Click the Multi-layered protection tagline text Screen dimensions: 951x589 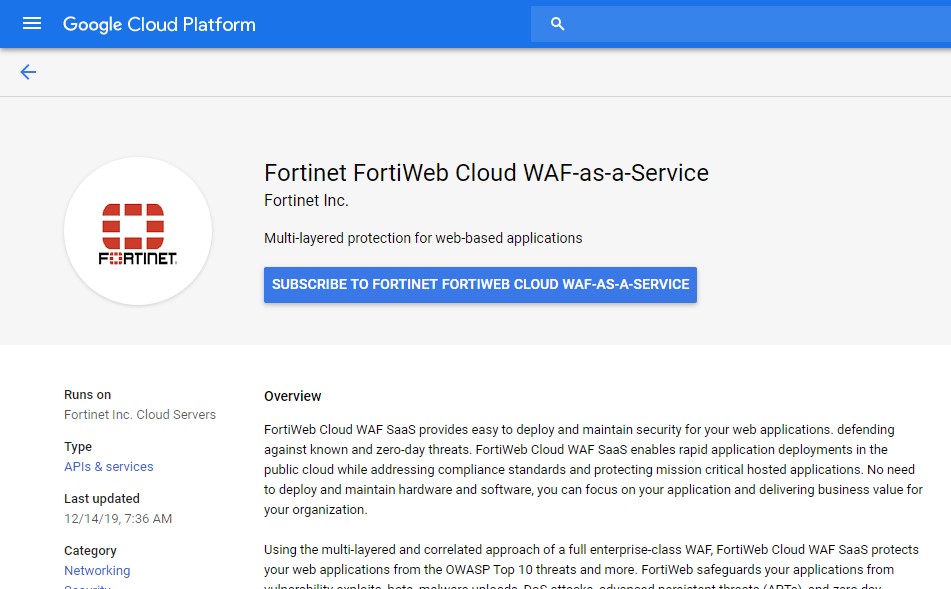pos(423,238)
